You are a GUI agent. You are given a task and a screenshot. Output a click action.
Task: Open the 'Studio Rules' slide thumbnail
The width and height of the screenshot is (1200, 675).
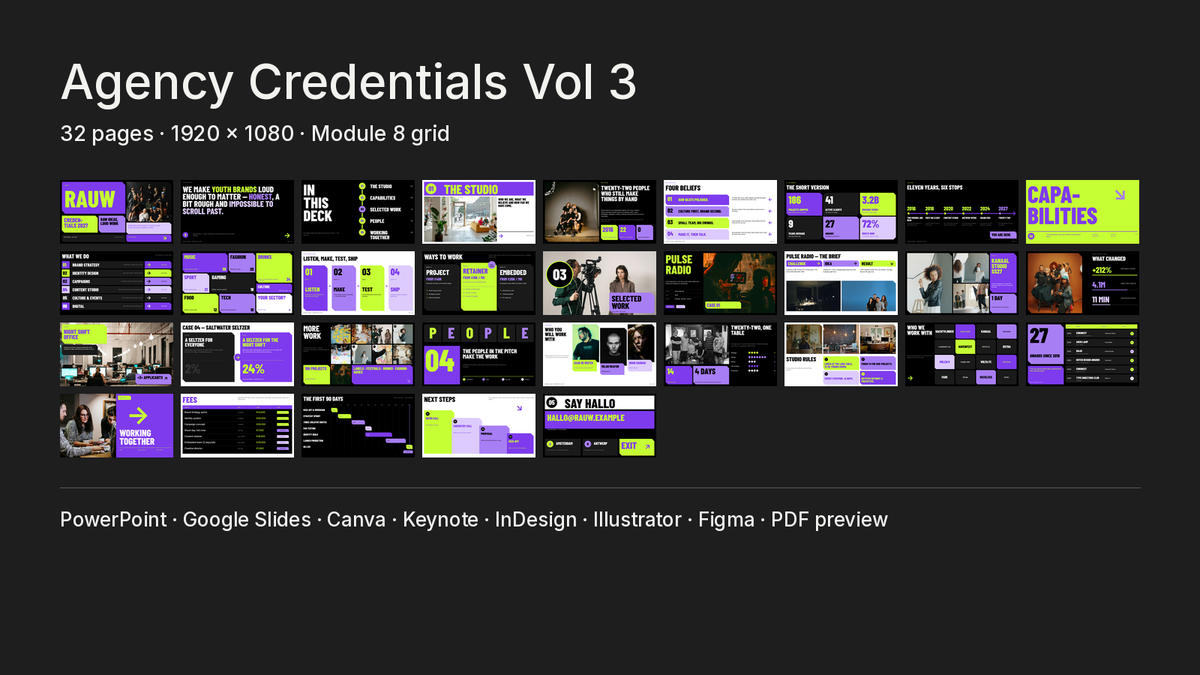(x=841, y=354)
